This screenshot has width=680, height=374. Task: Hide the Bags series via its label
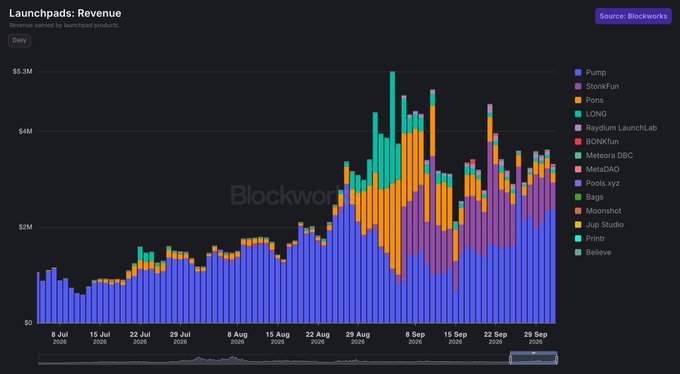point(594,197)
